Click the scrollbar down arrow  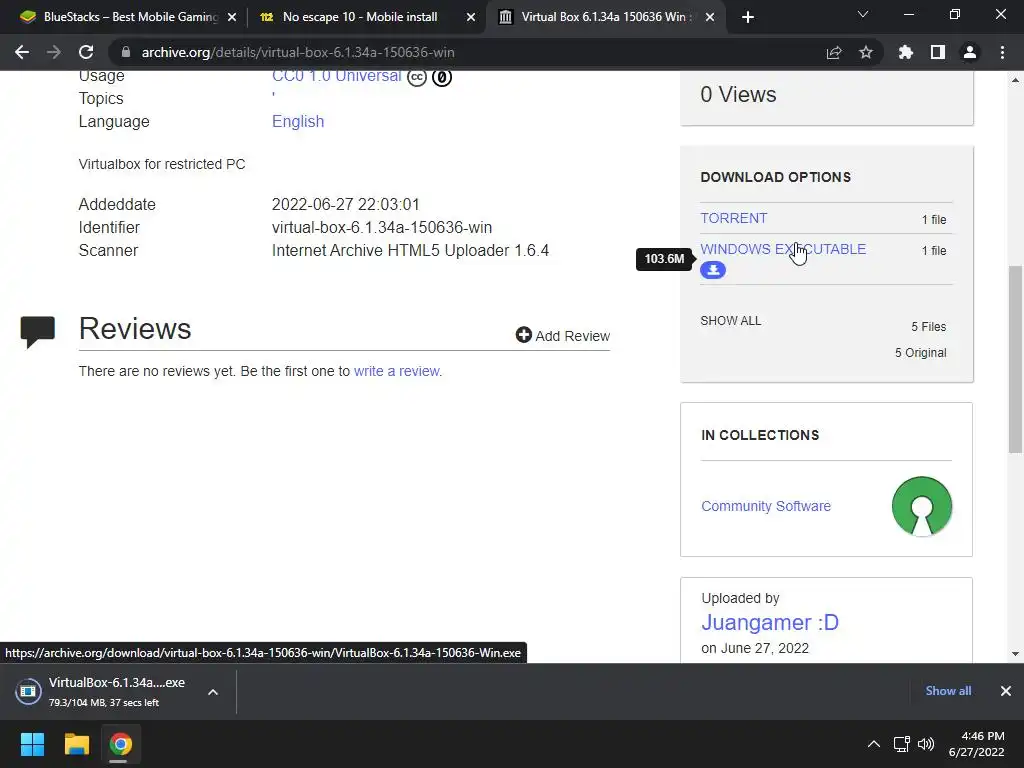[x=1015, y=654]
